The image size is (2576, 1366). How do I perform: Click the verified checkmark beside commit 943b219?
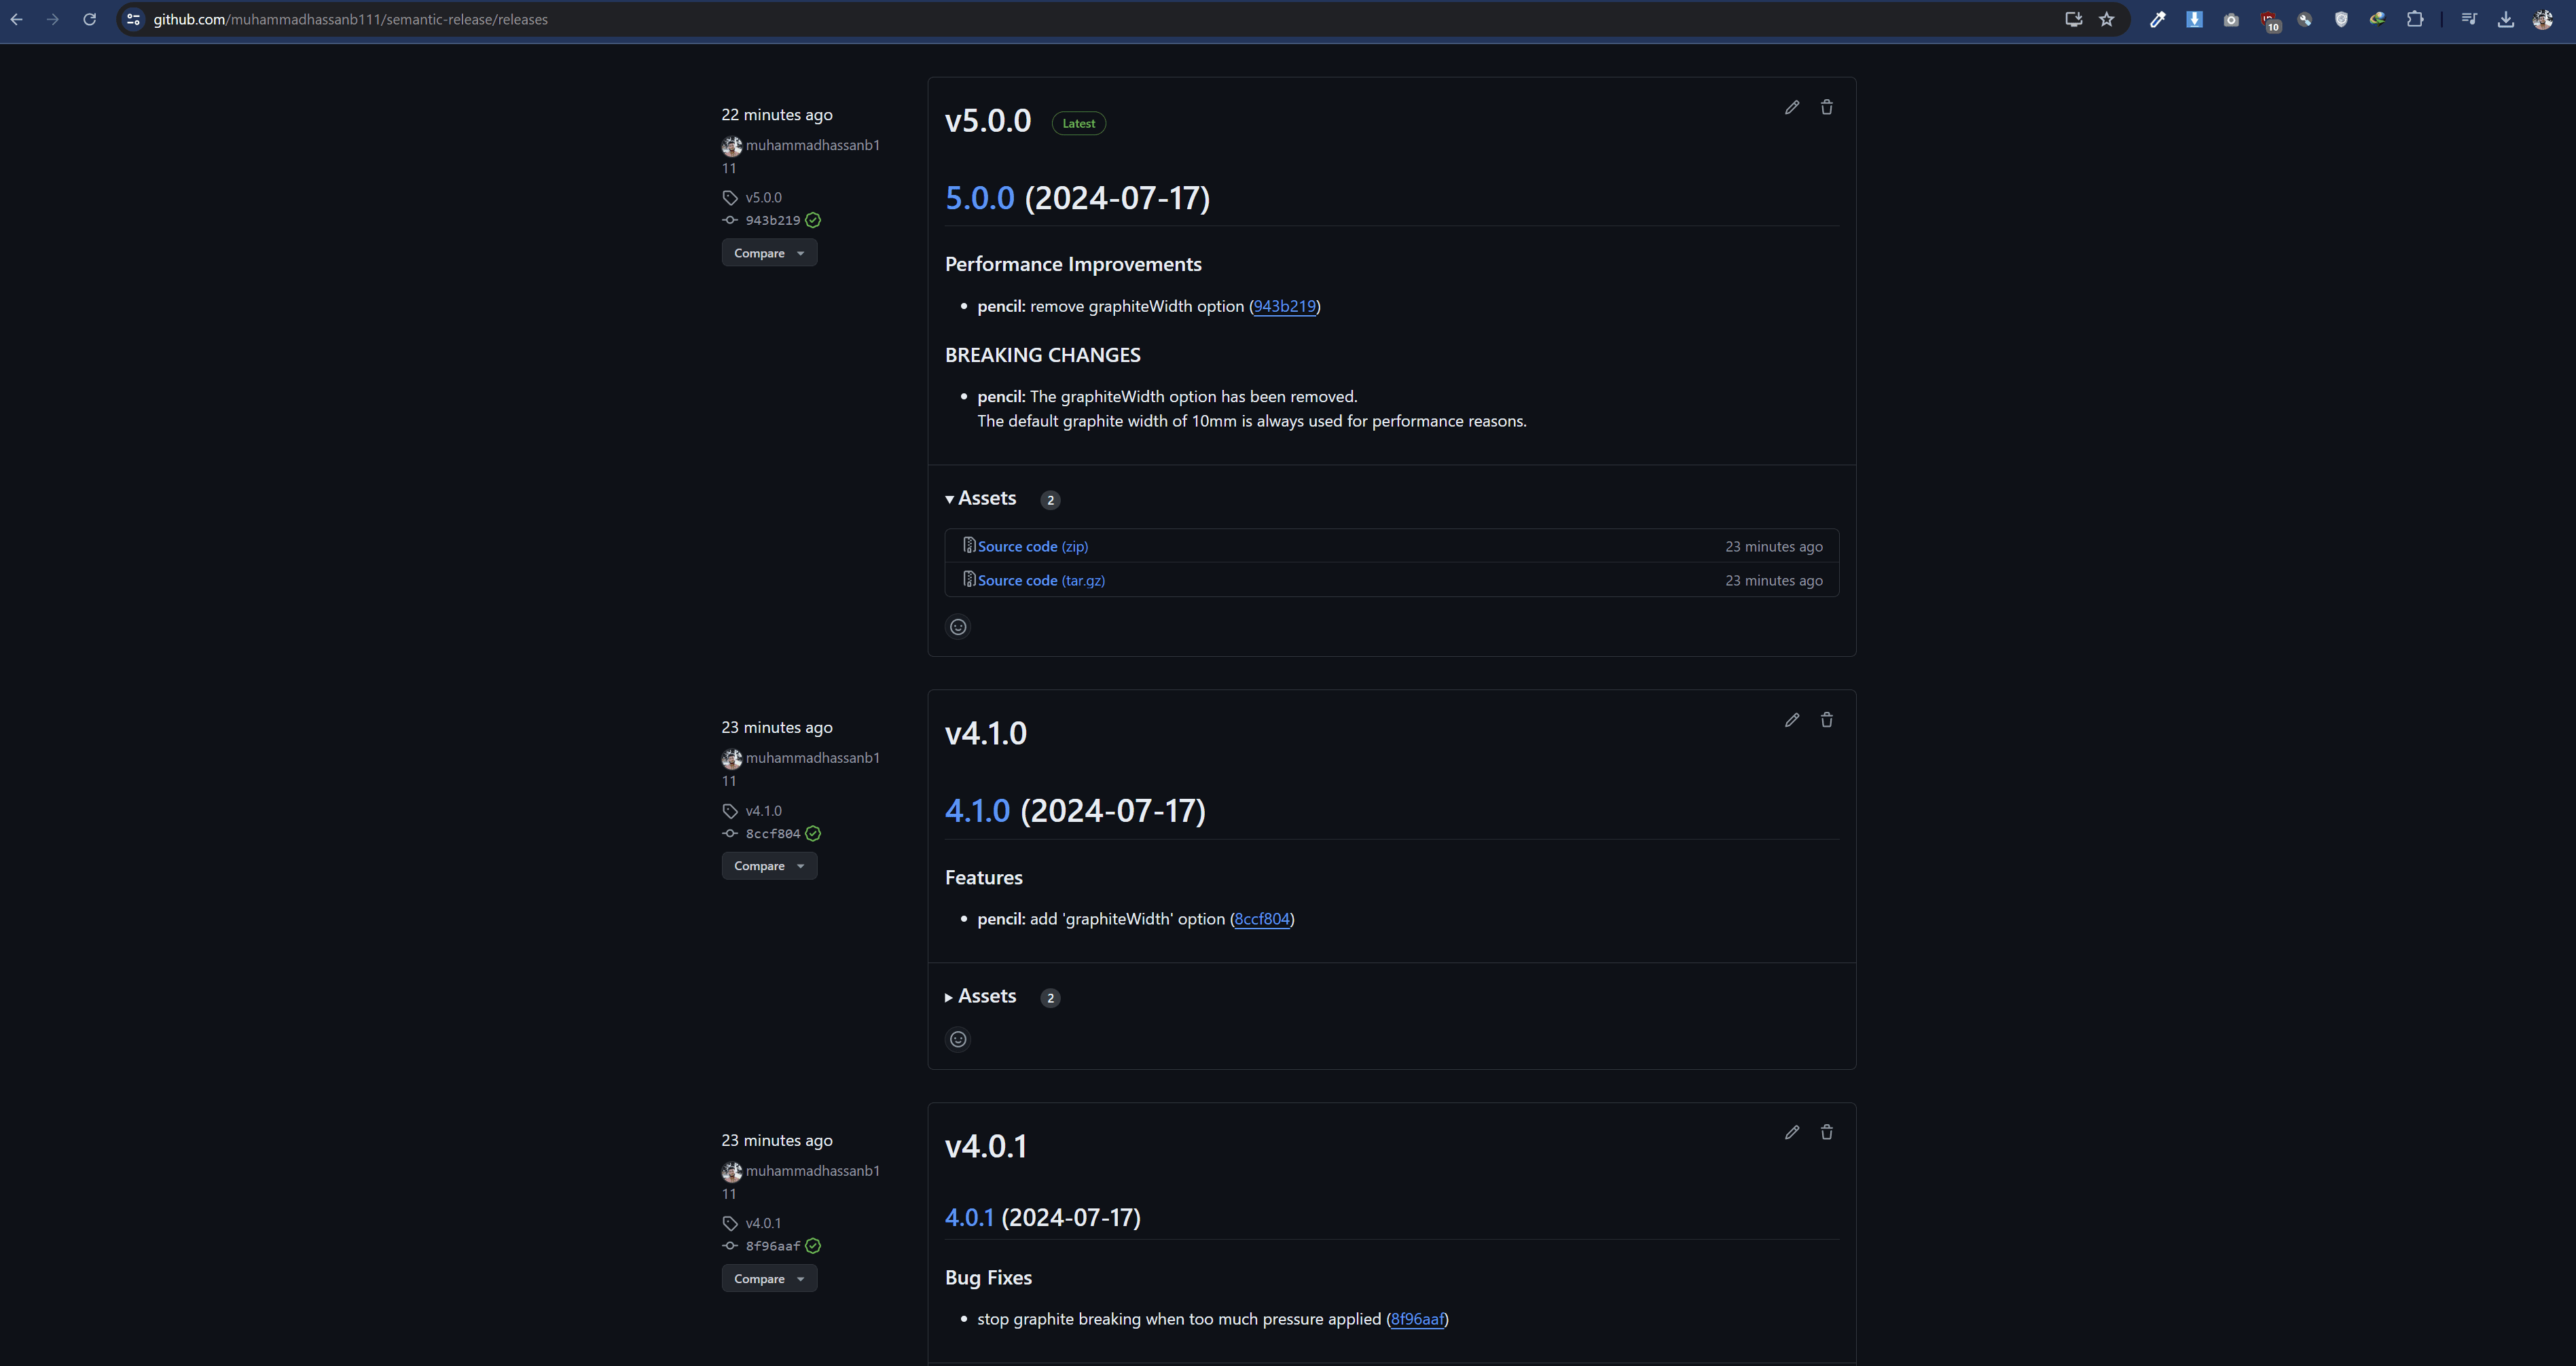coord(812,220)
